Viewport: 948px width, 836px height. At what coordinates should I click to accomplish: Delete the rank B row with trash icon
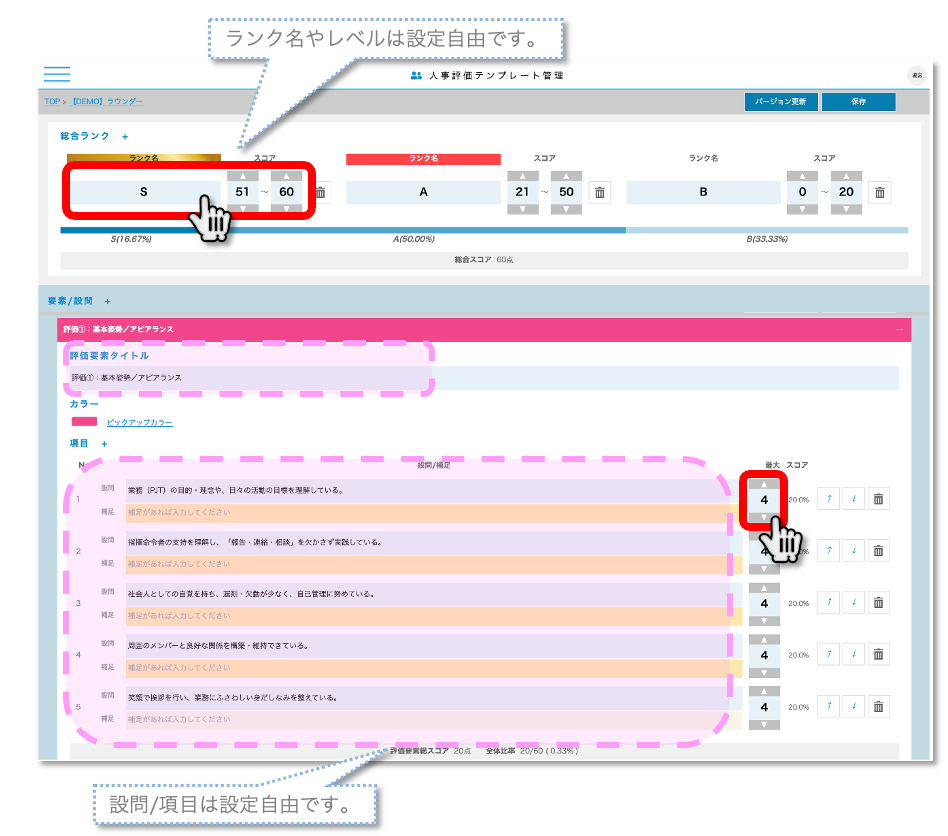pos(879,193)
